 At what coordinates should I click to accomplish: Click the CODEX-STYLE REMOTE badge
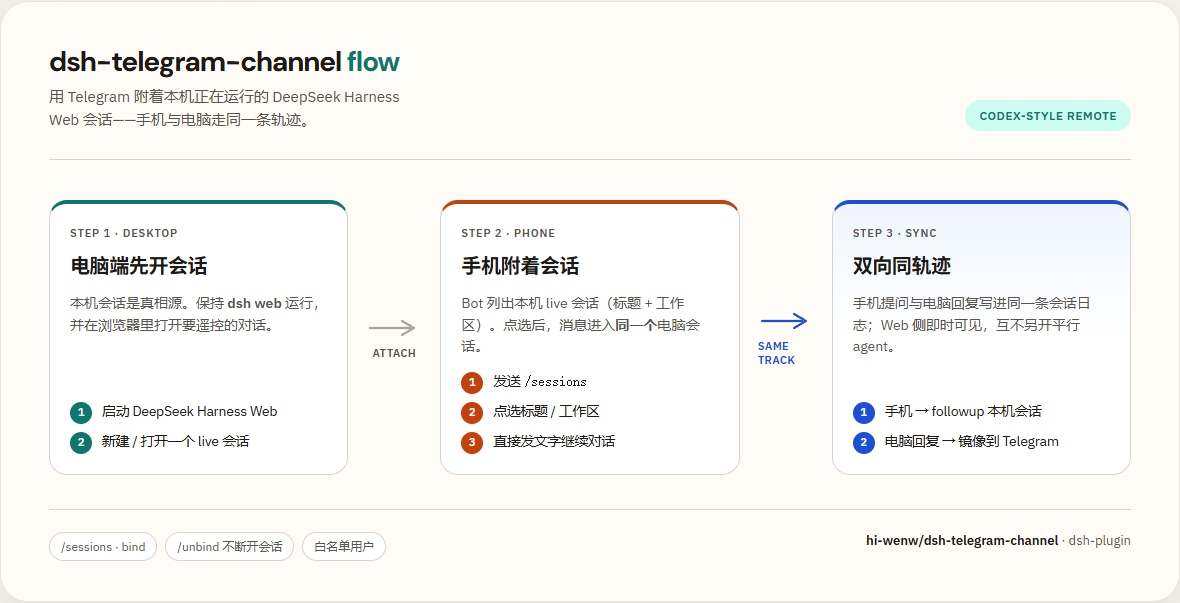1048,116
